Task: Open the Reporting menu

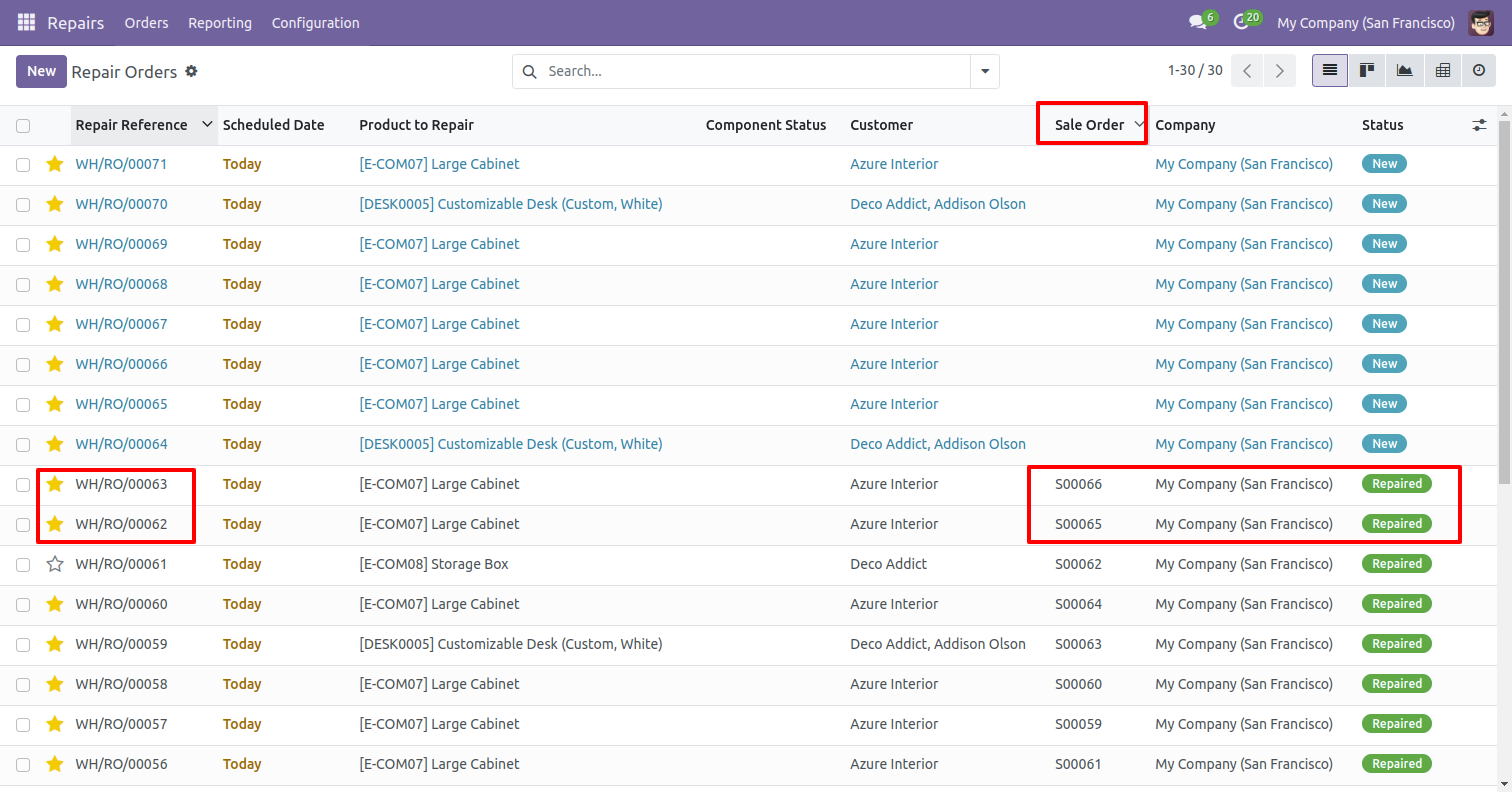Action: (220, 23)
